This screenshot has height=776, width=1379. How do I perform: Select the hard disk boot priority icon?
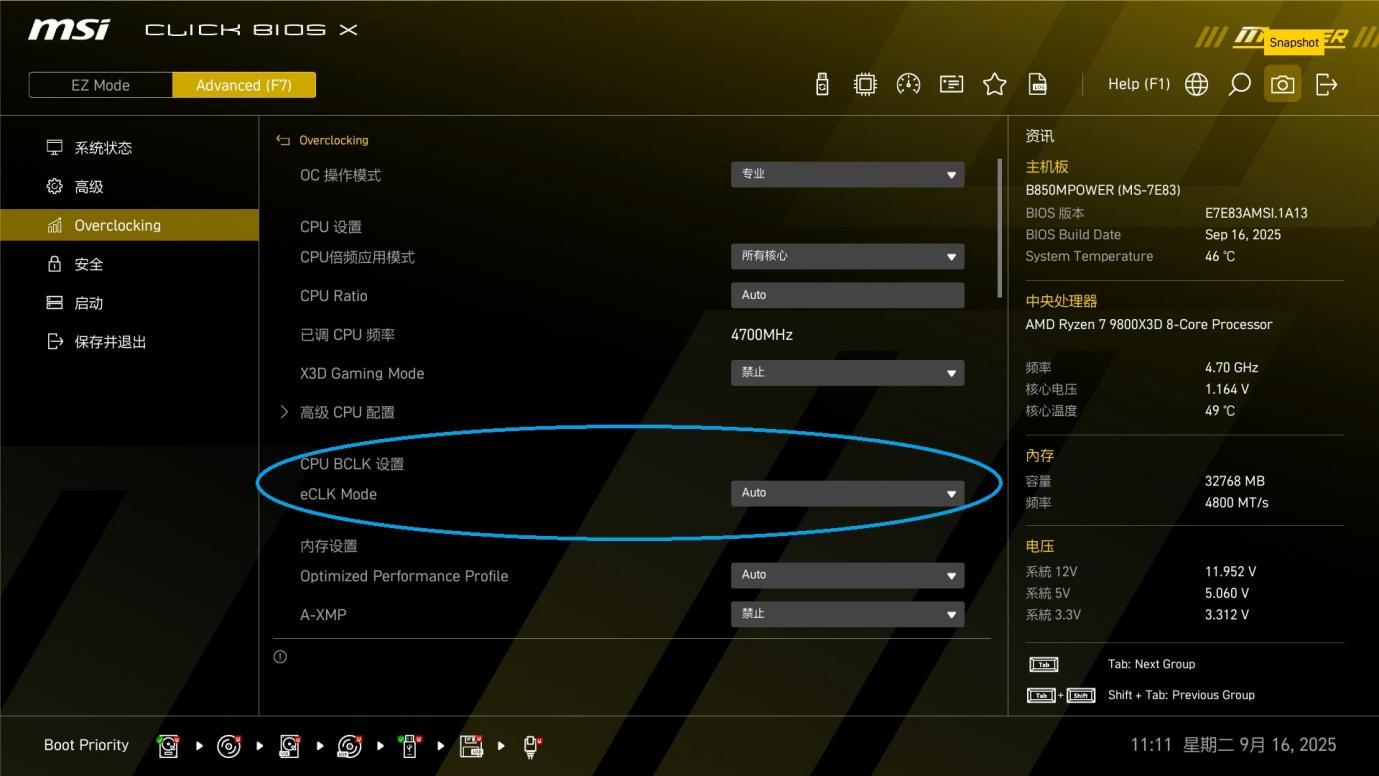[169, 746]
